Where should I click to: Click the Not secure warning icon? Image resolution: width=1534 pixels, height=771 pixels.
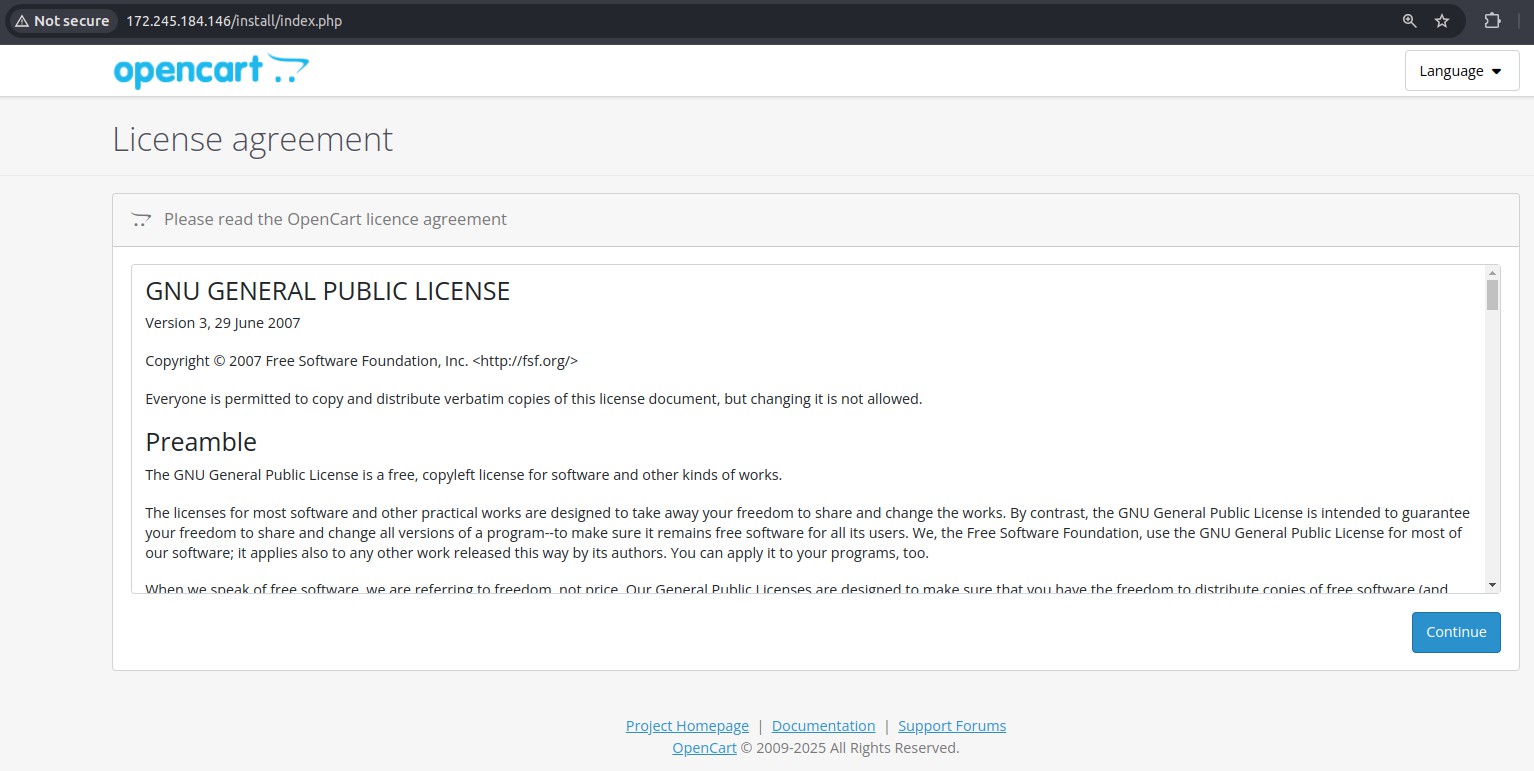click(21, 21)
